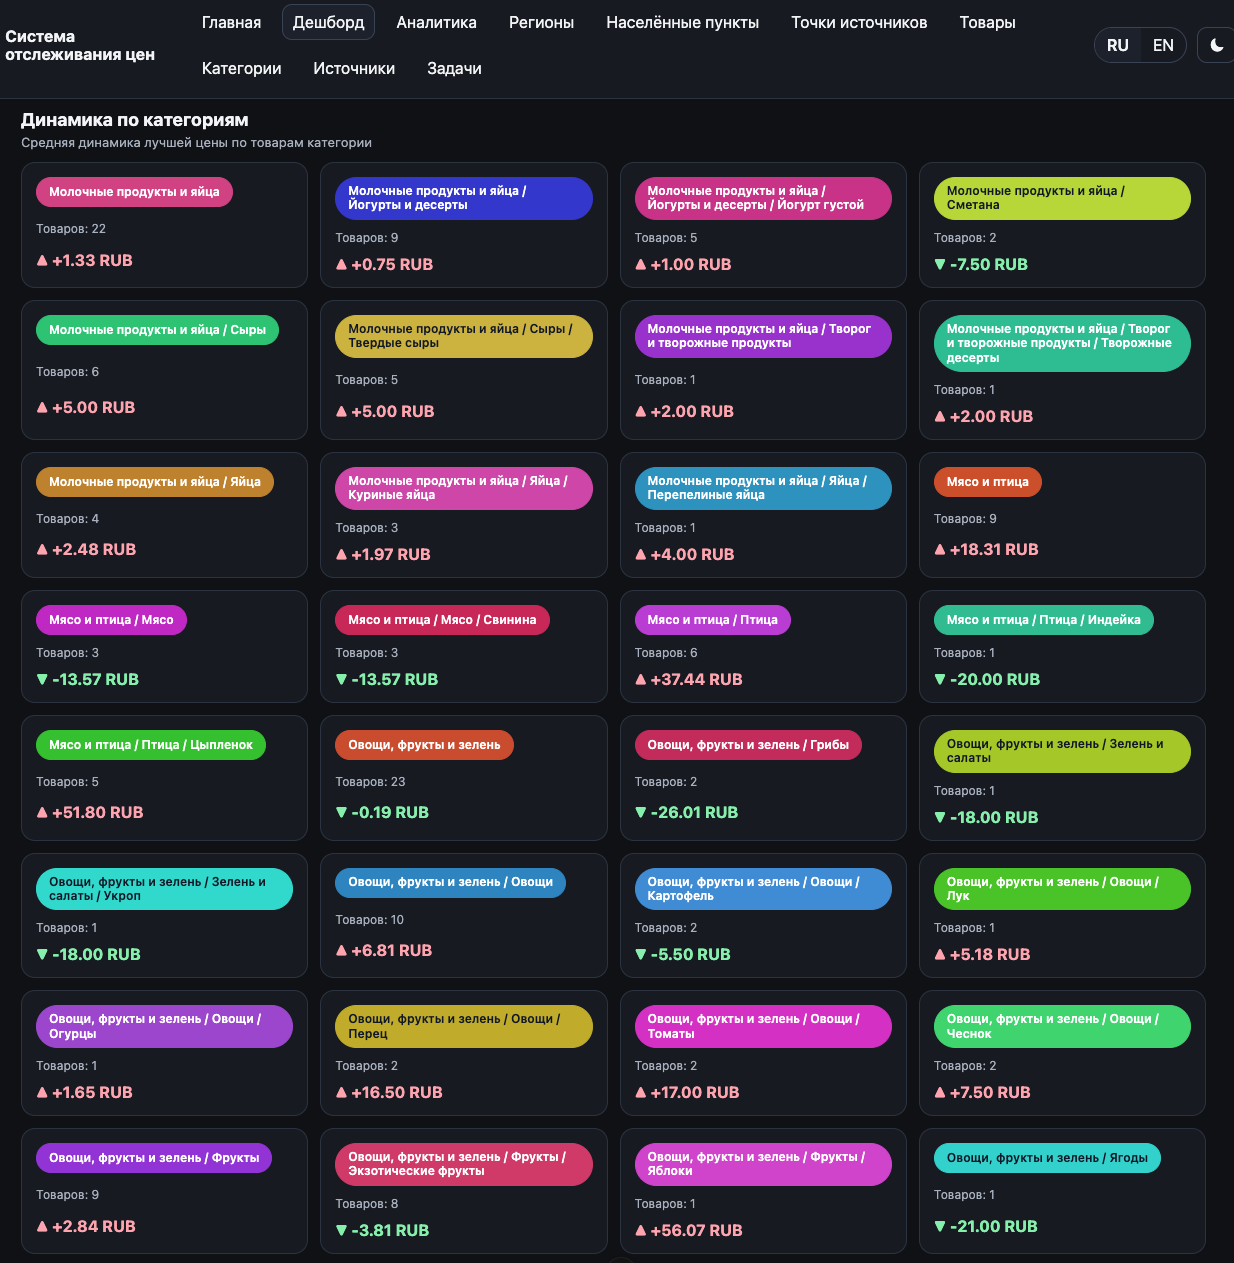Navigate to Точки источников
The width and height of the screenshot is (1234, 1263).
859,22
